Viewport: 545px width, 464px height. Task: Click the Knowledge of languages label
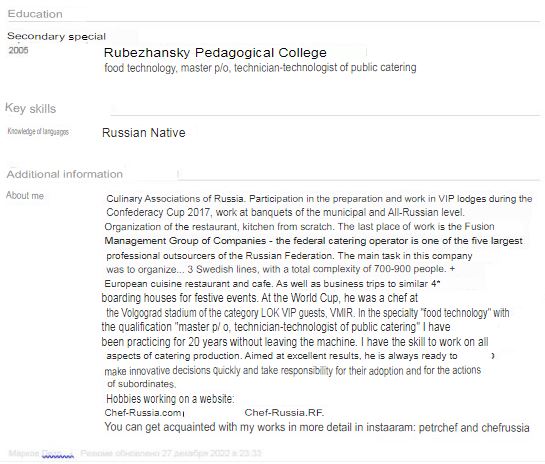(x=38, y=131)
